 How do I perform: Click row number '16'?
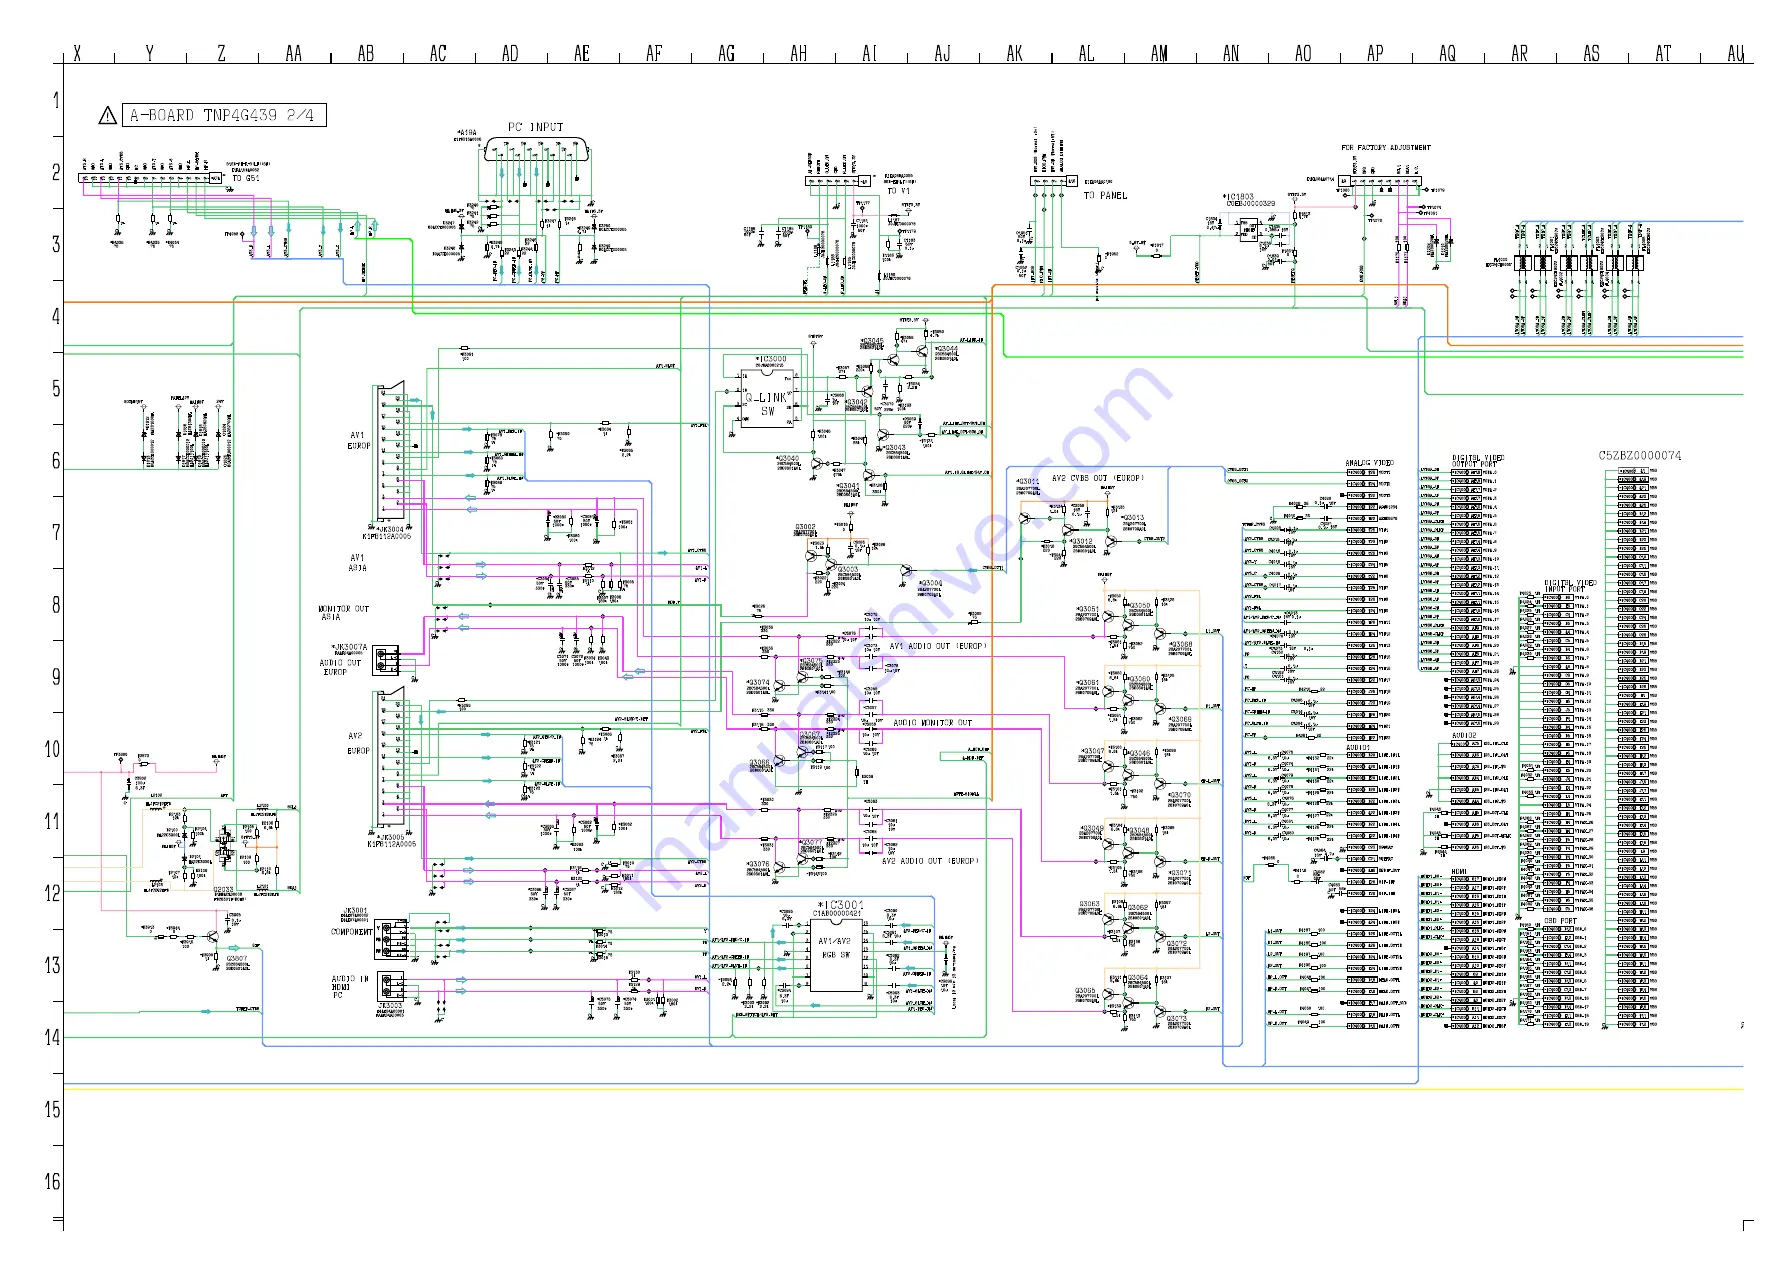click(x=52, y=1181)
